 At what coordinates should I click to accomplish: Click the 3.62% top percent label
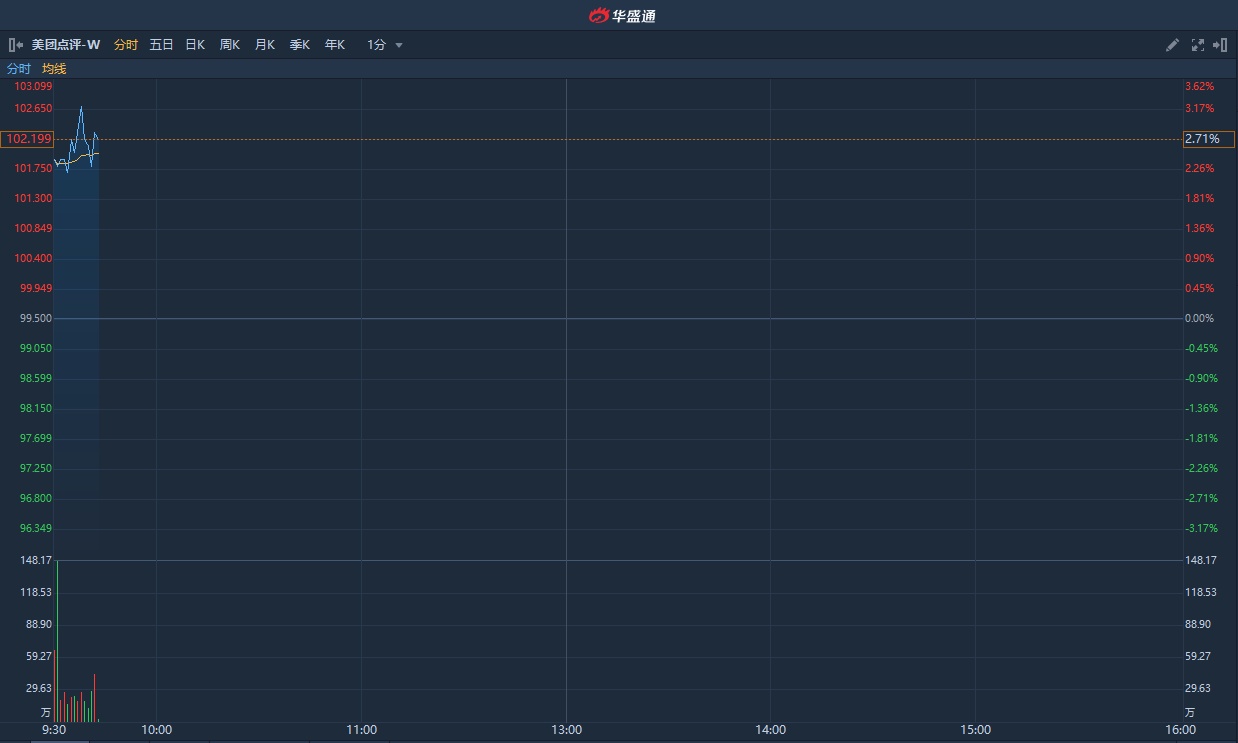[1199, 87]
